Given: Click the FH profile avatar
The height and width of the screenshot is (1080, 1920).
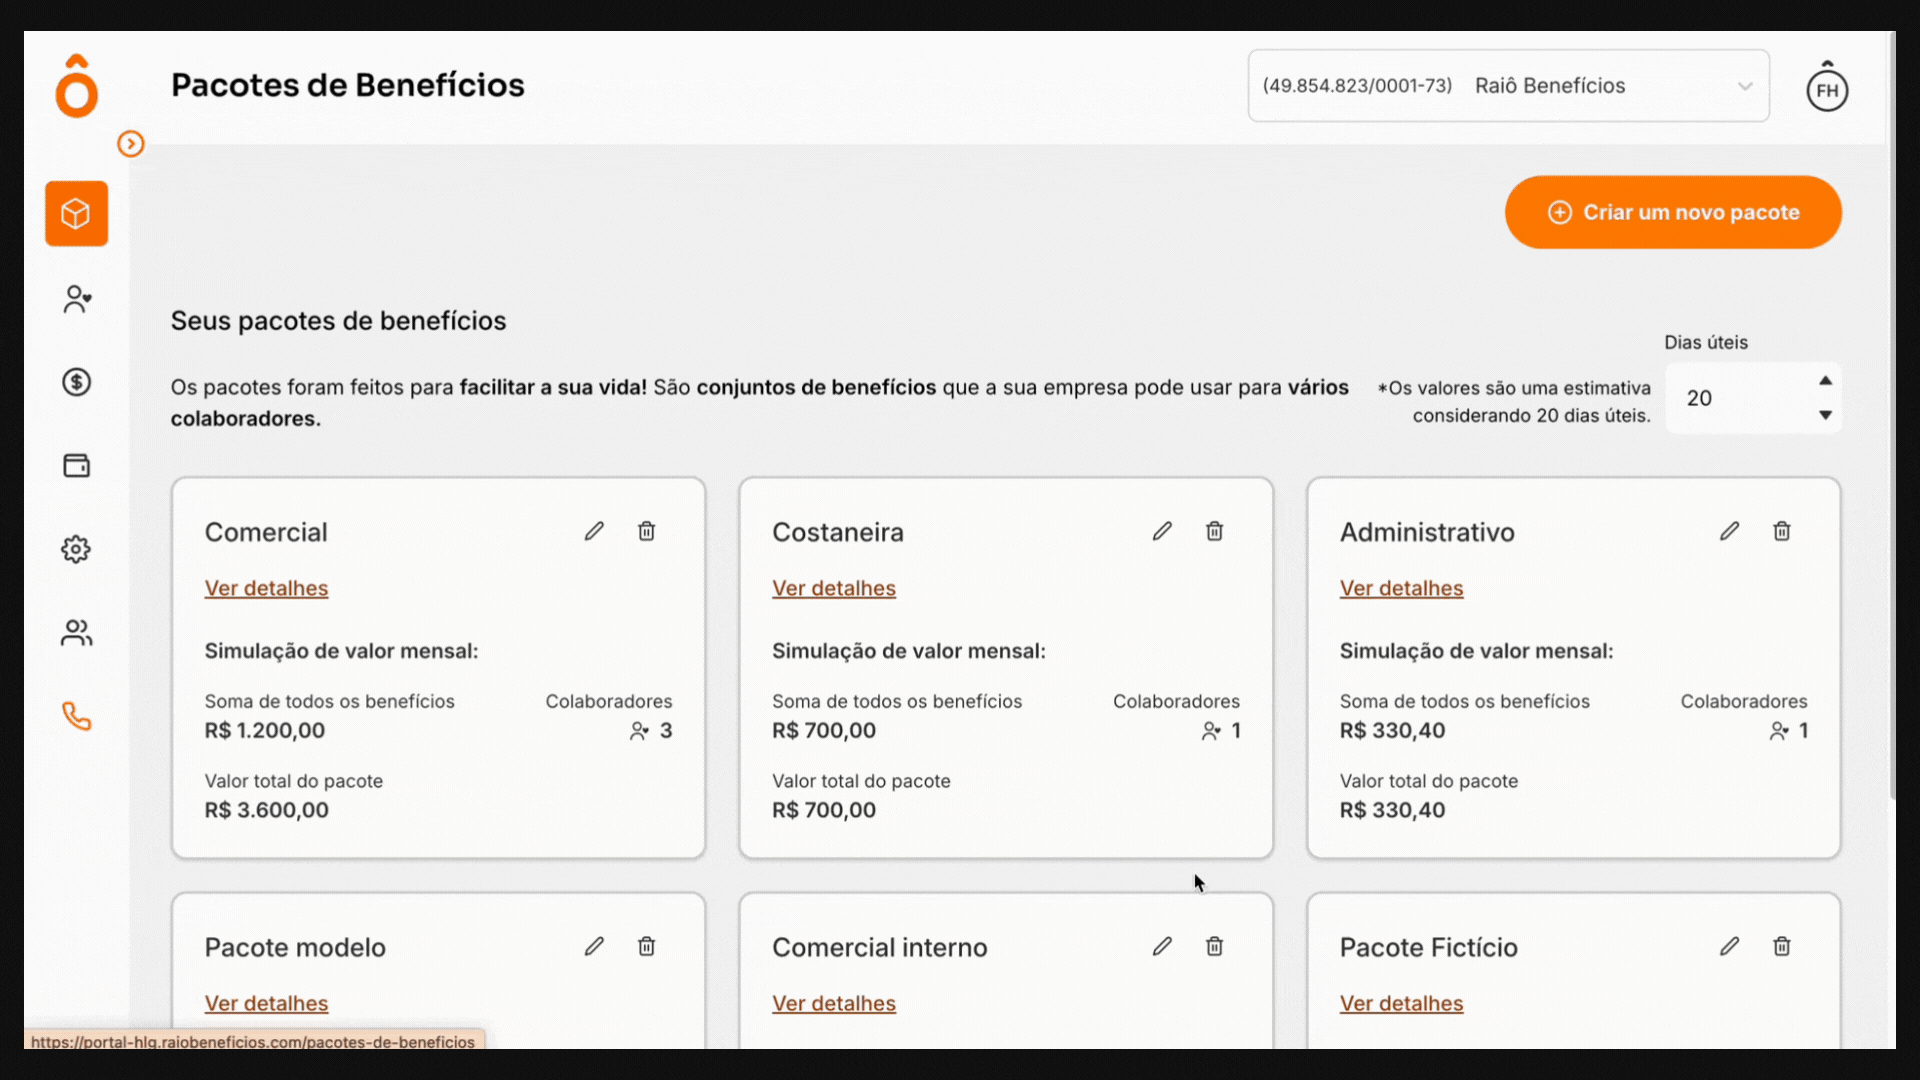Looking at the screenshot, I should click(1827, 88).
